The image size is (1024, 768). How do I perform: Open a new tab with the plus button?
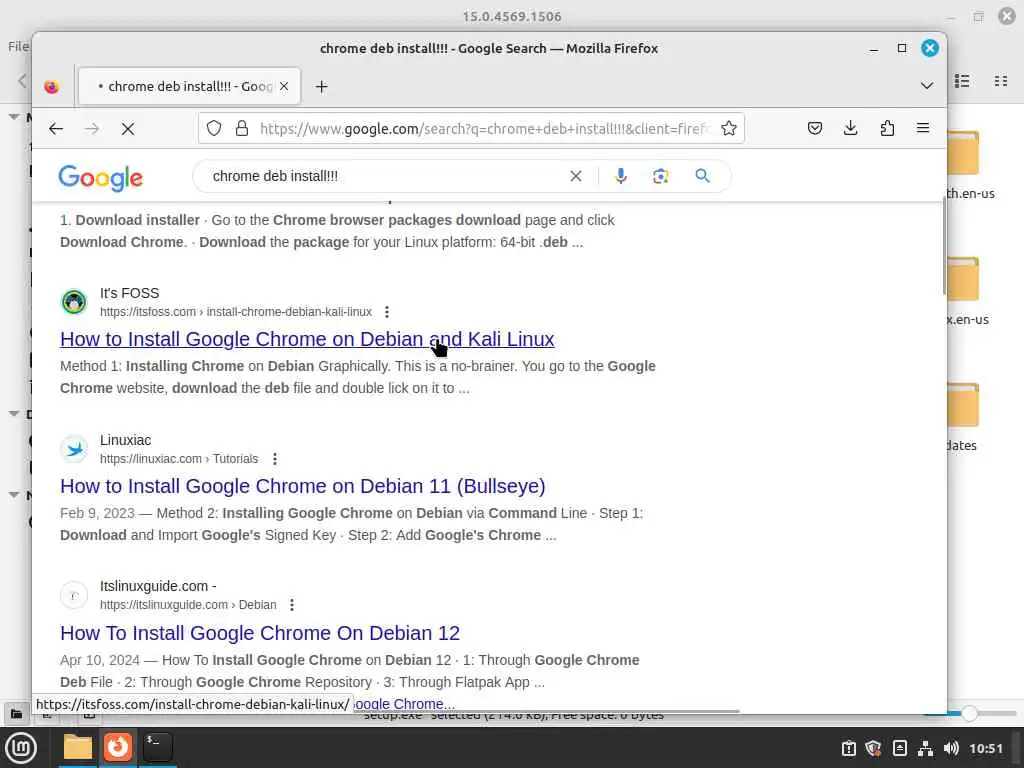(x=321, y=86)
